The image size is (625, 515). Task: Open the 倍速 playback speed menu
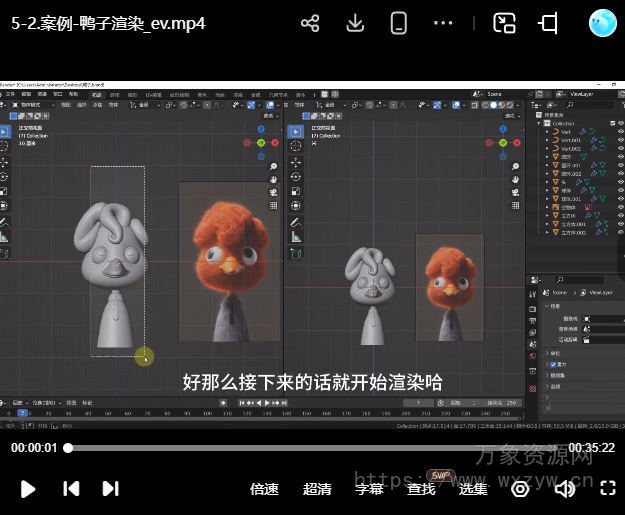[264, 489]
